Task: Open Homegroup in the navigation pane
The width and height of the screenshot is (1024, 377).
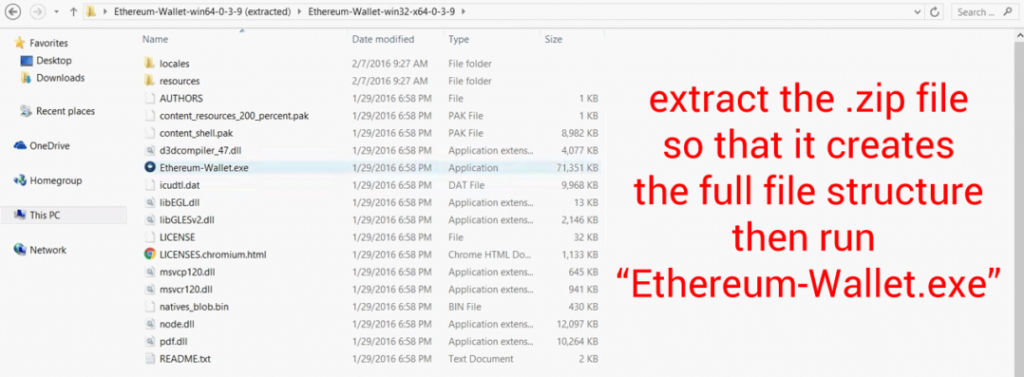Action: point(56,180)
